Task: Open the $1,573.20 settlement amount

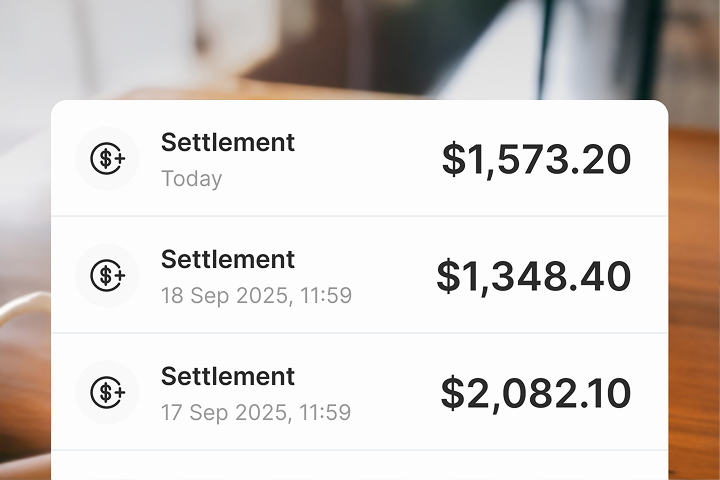Action: (x=536, y=160)
